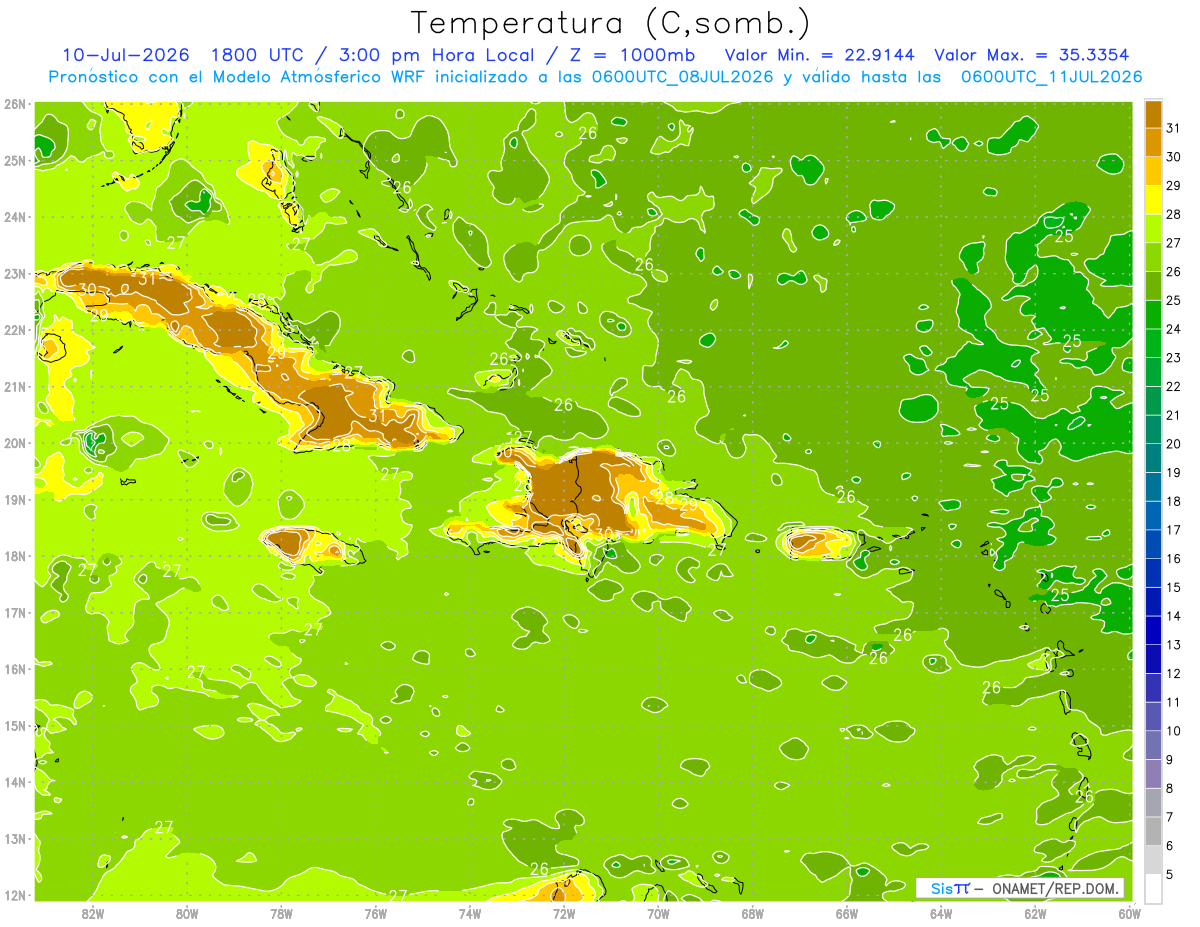Click the 82W longitude axis label
The image size is (1200, 927).
pos(93,913)
